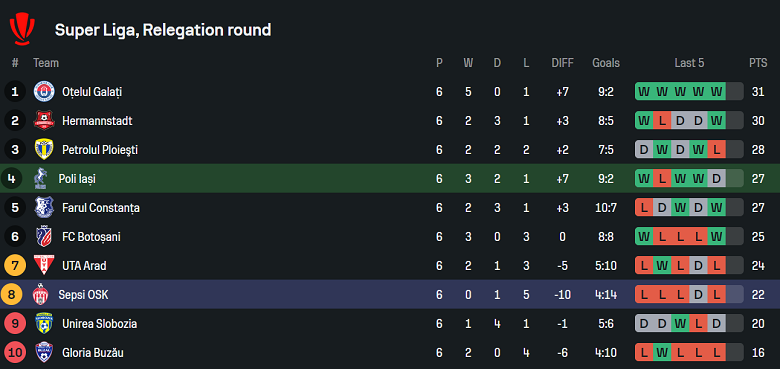Click the Super Liga trophy logo
The image size is (780, 369).
(22, 29)
